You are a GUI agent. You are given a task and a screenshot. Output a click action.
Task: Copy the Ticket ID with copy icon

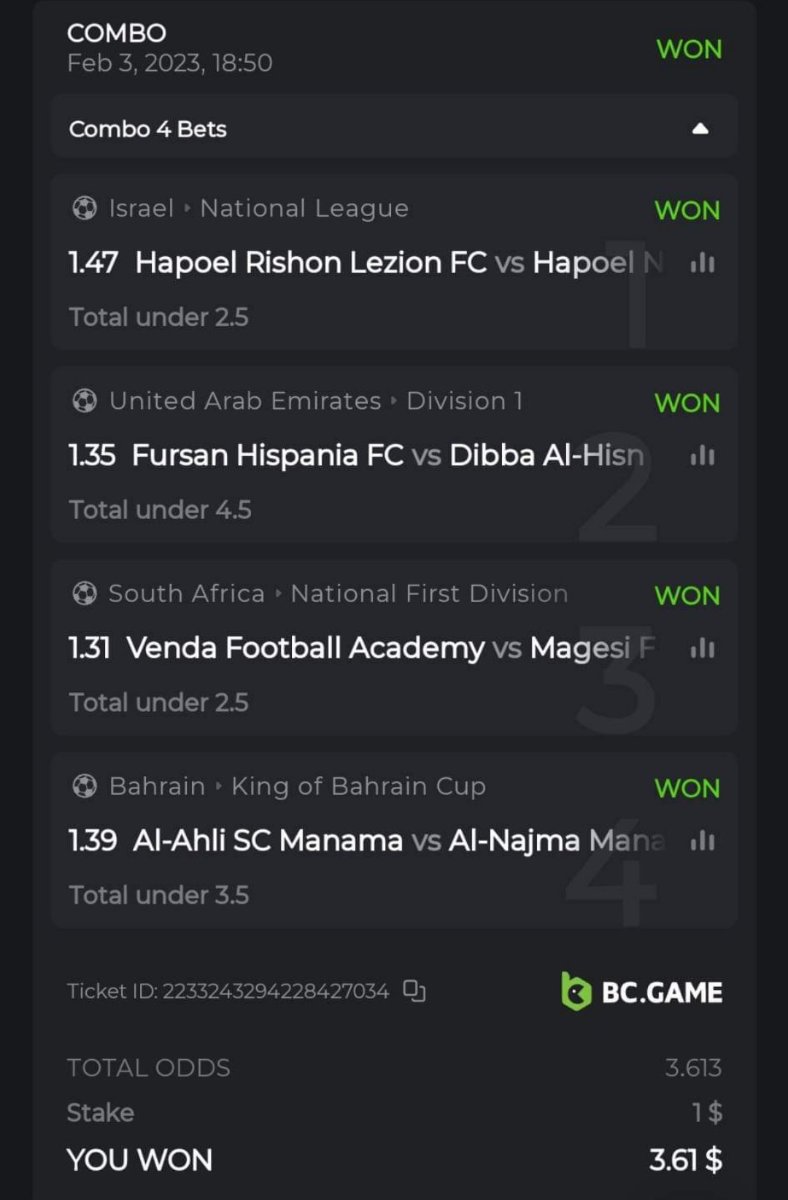414,991
